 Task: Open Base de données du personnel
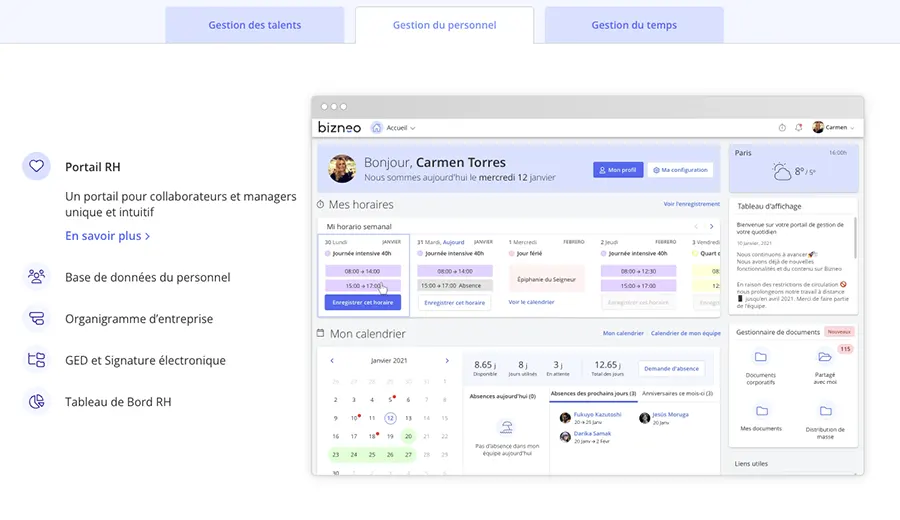148,277
